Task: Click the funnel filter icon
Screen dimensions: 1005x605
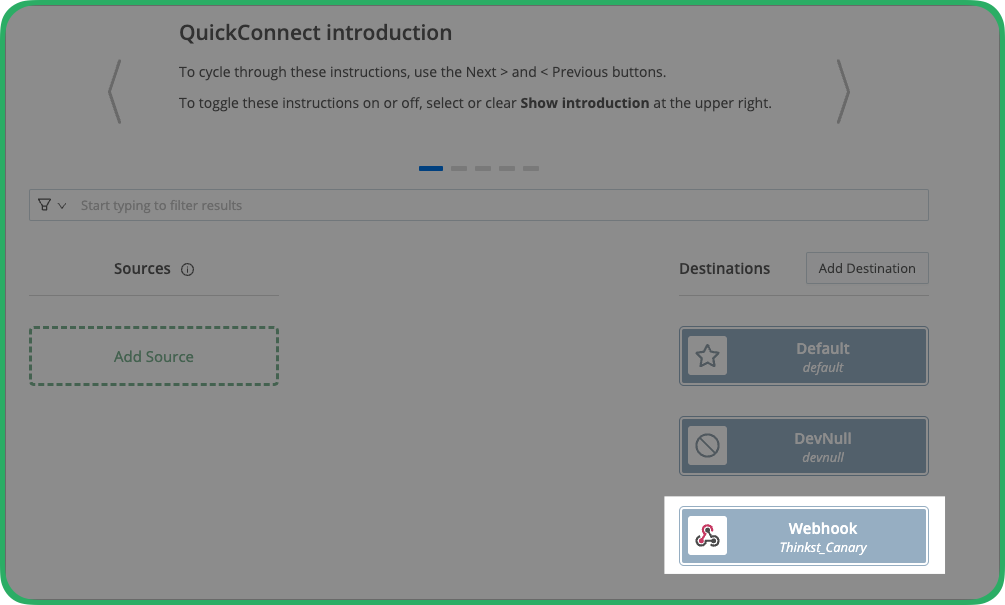Action: click(44, 205)
